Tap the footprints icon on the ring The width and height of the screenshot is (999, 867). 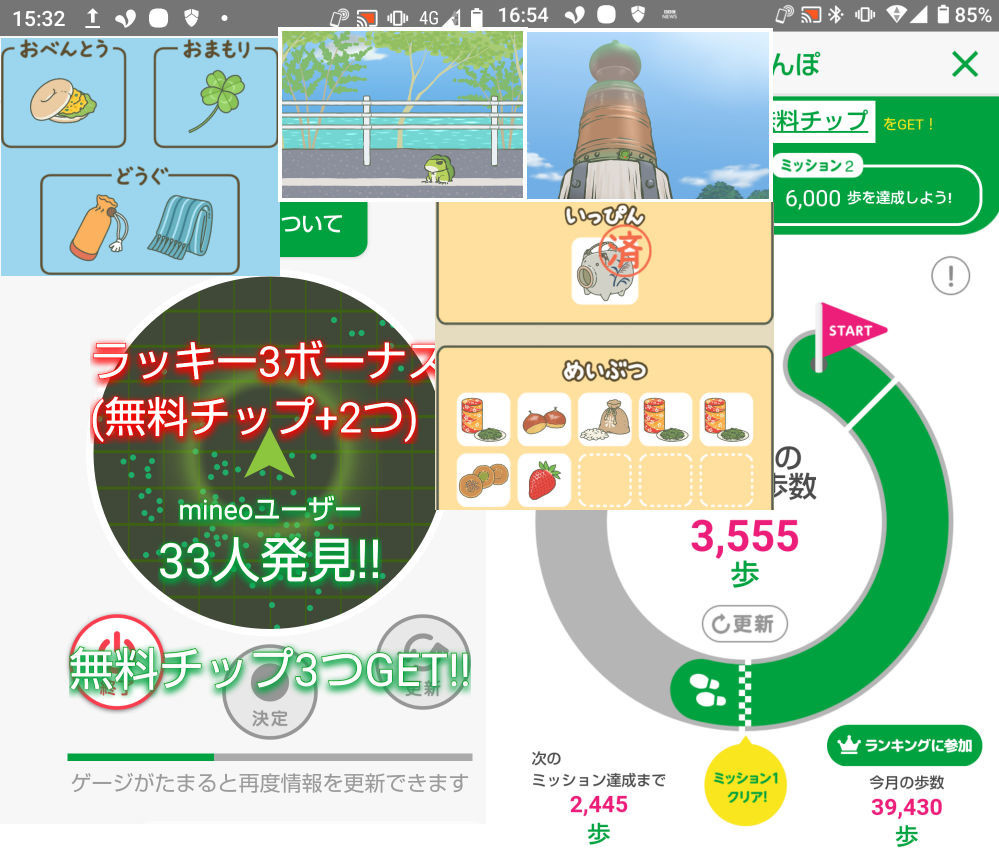click(x=709, y=691)
